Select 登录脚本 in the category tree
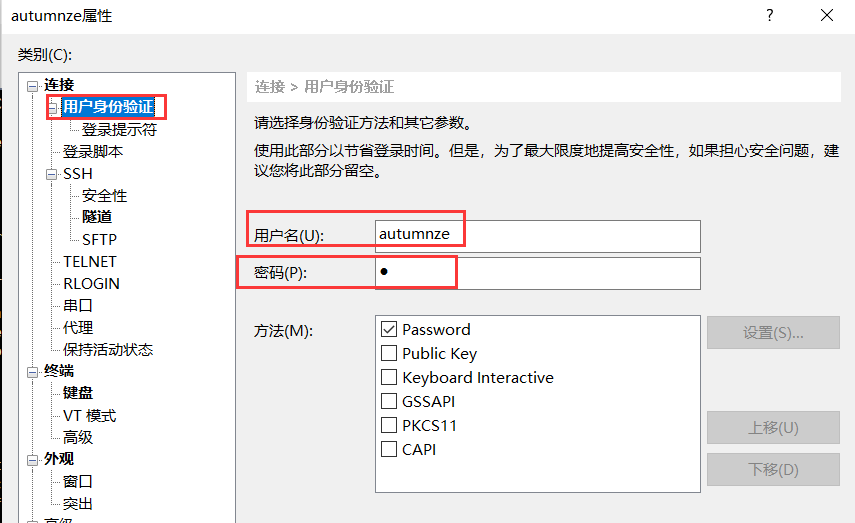The height and width of the screenshot is (523, 855). [x=93, y=152]
